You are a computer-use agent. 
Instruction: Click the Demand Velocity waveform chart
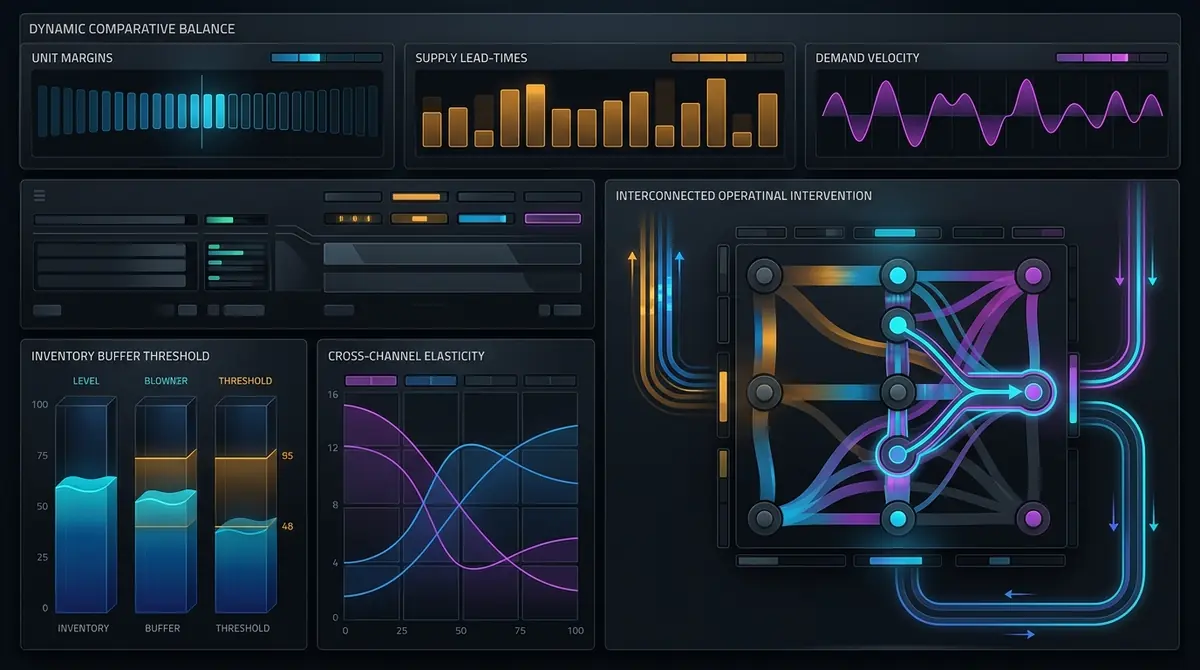tap(992, 112)
